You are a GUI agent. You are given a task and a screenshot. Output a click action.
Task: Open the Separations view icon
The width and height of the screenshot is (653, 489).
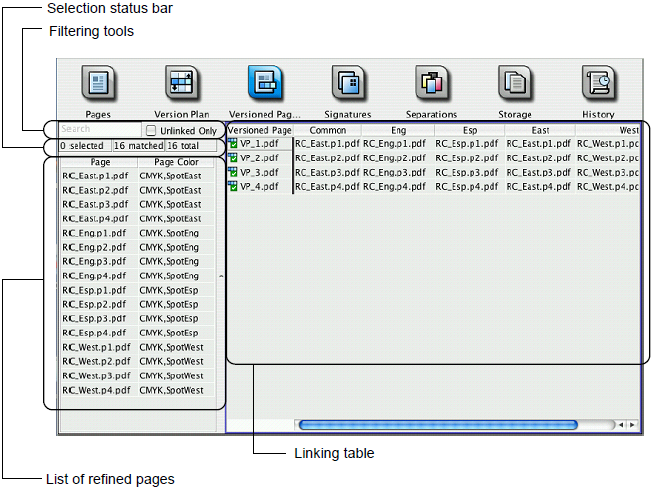432,84
